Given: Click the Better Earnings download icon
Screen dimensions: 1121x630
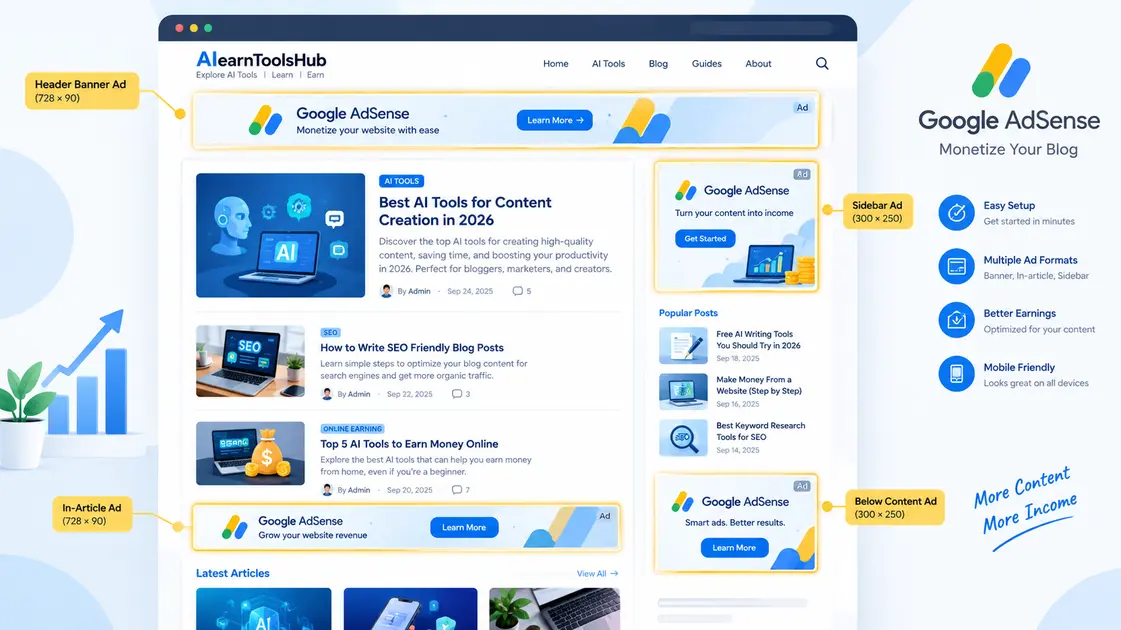Looking at the screenshot, I should pyautogui.click(x=956, y=320).
